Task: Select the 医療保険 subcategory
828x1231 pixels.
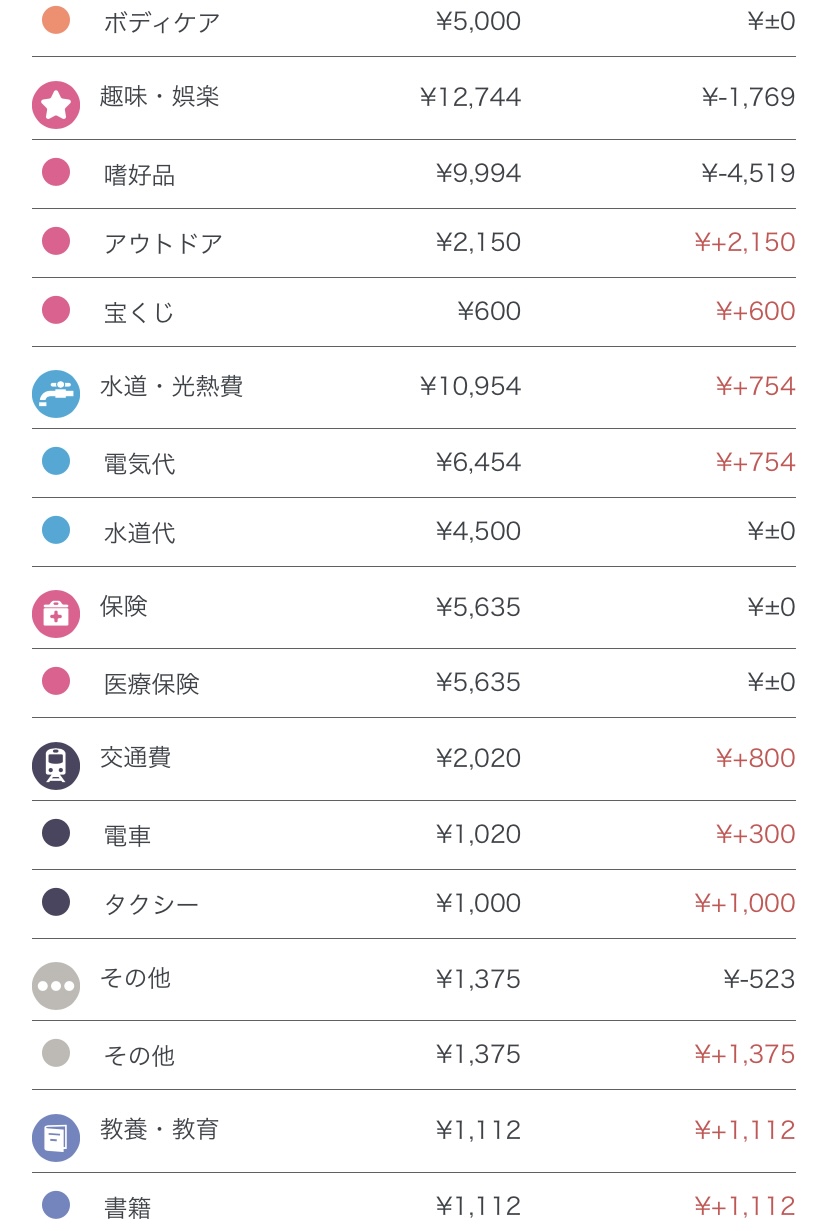Action: (x=151, y=683)
